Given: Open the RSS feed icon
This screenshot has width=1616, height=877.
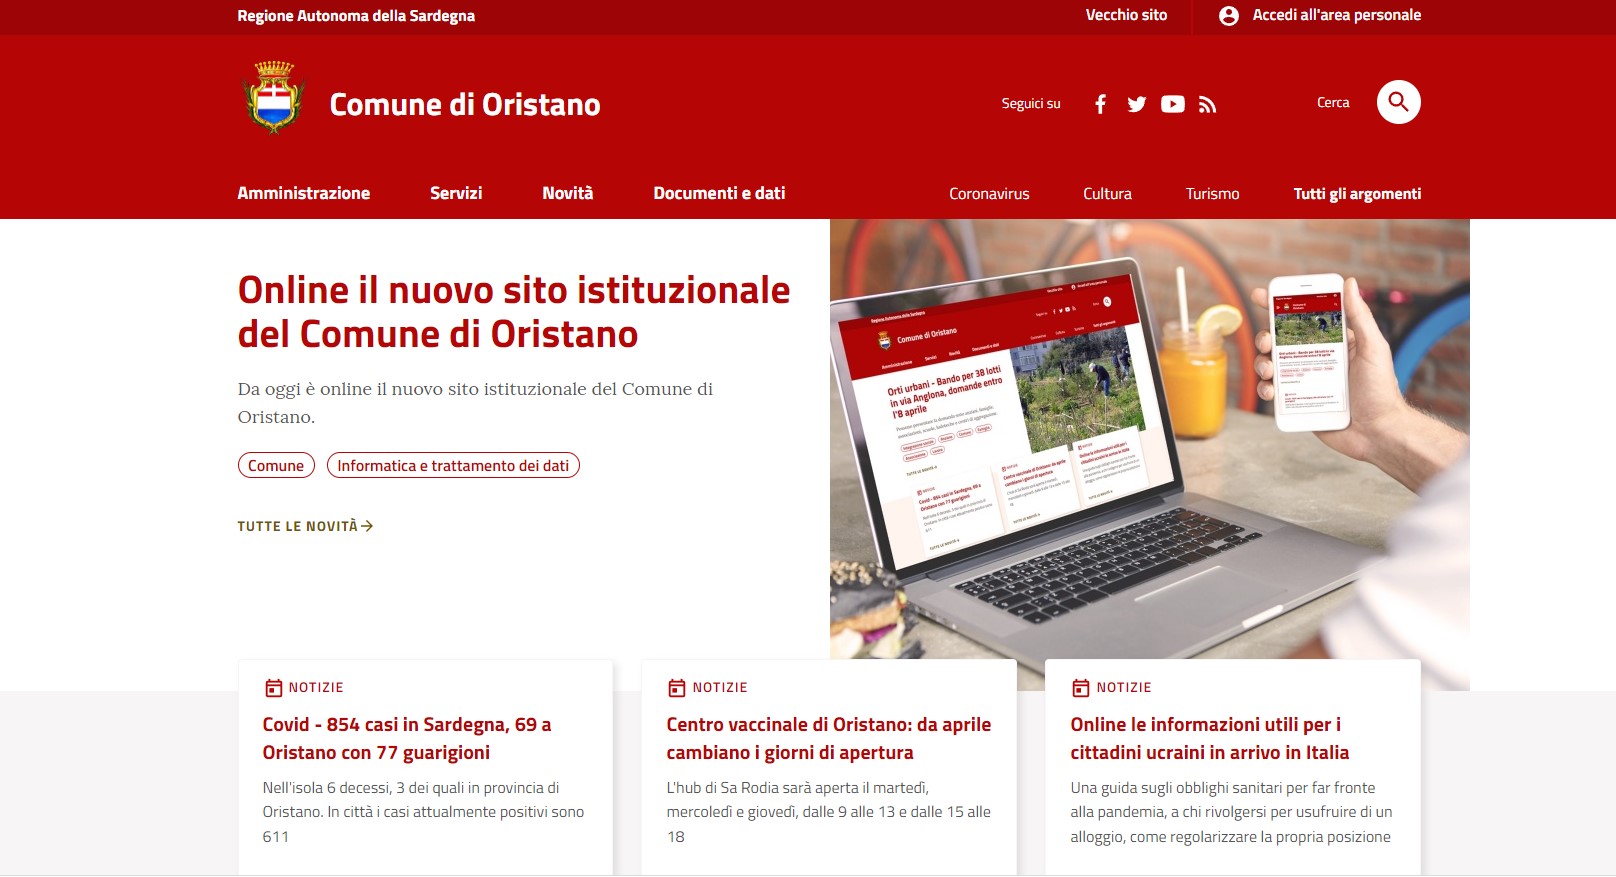Looking at the screenshot, I should pyautogui.click(x=1208, y=104).
